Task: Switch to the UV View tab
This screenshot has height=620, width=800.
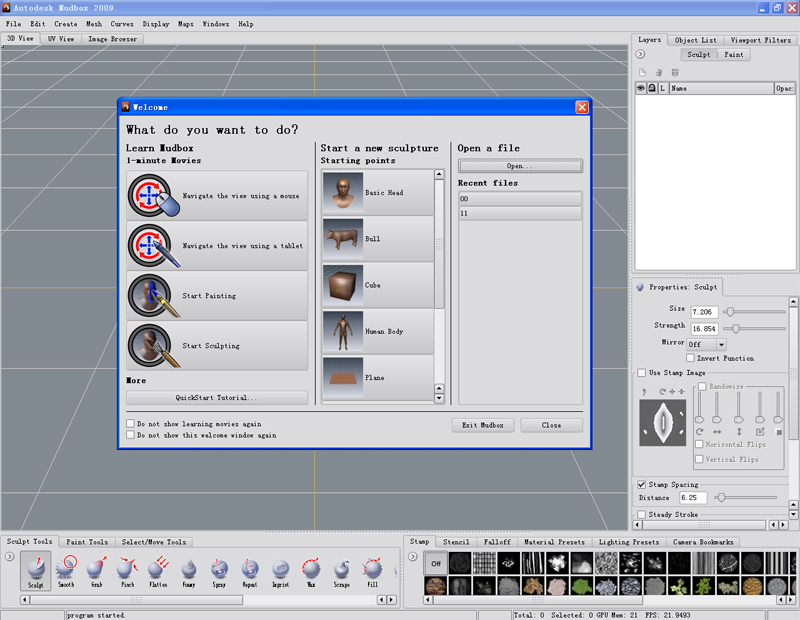Action: point(61,39)
